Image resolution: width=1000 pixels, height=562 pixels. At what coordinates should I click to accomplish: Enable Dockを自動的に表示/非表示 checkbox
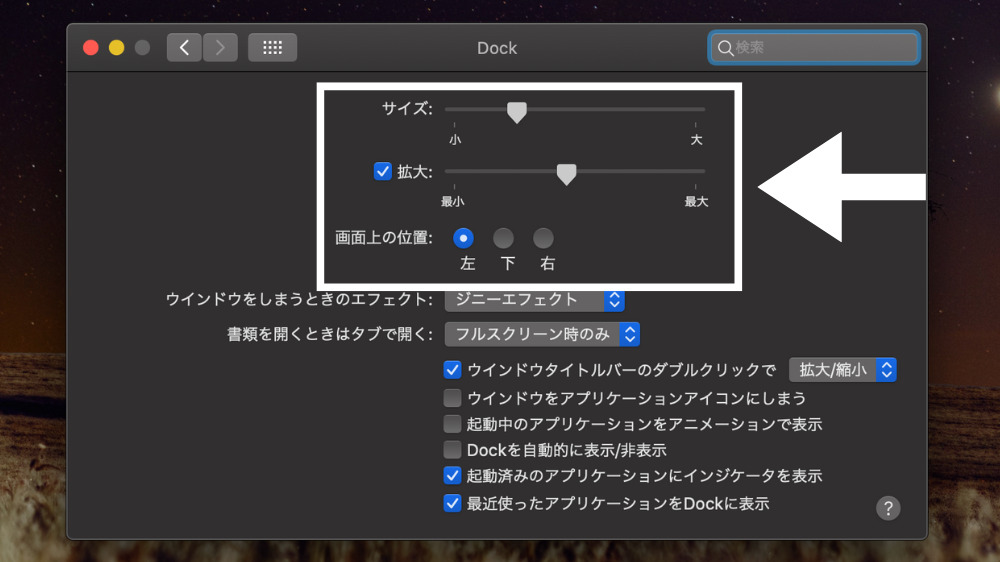(452, 450)
